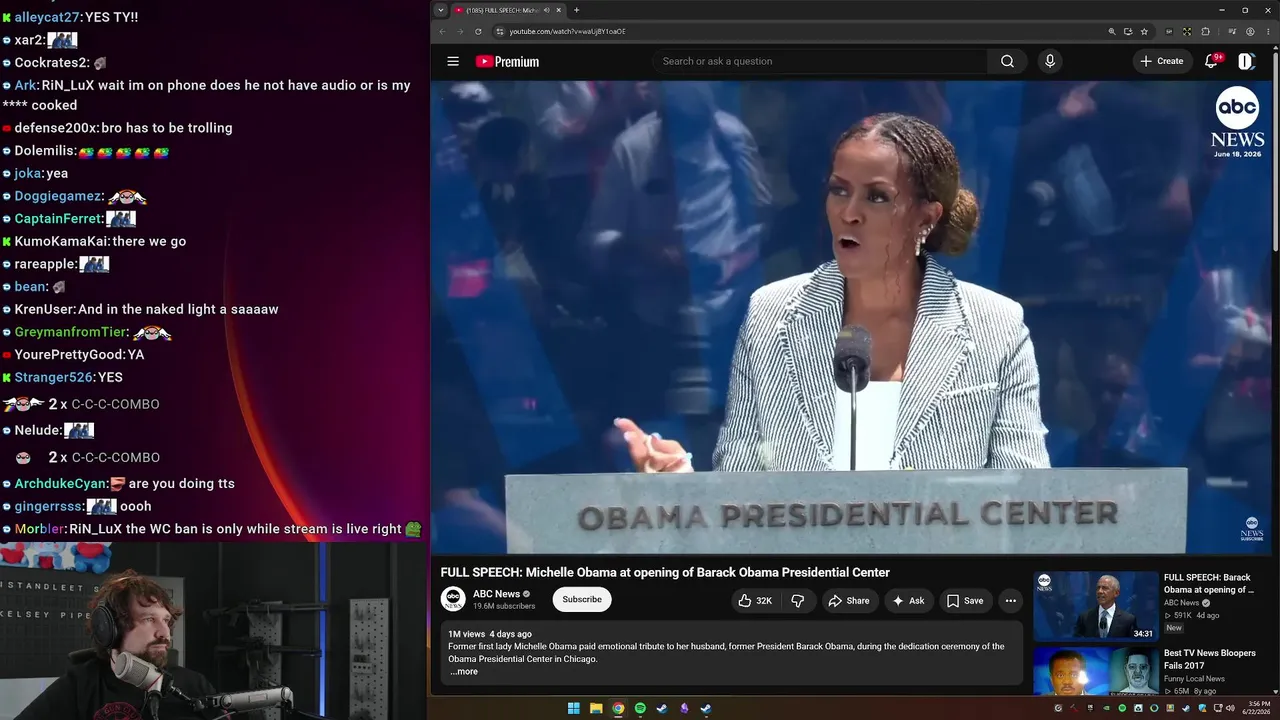The height and width of the screenshot is (720, 1280).
Task: Click the YouTube search magnifier button
Action: coord(1007,61)
